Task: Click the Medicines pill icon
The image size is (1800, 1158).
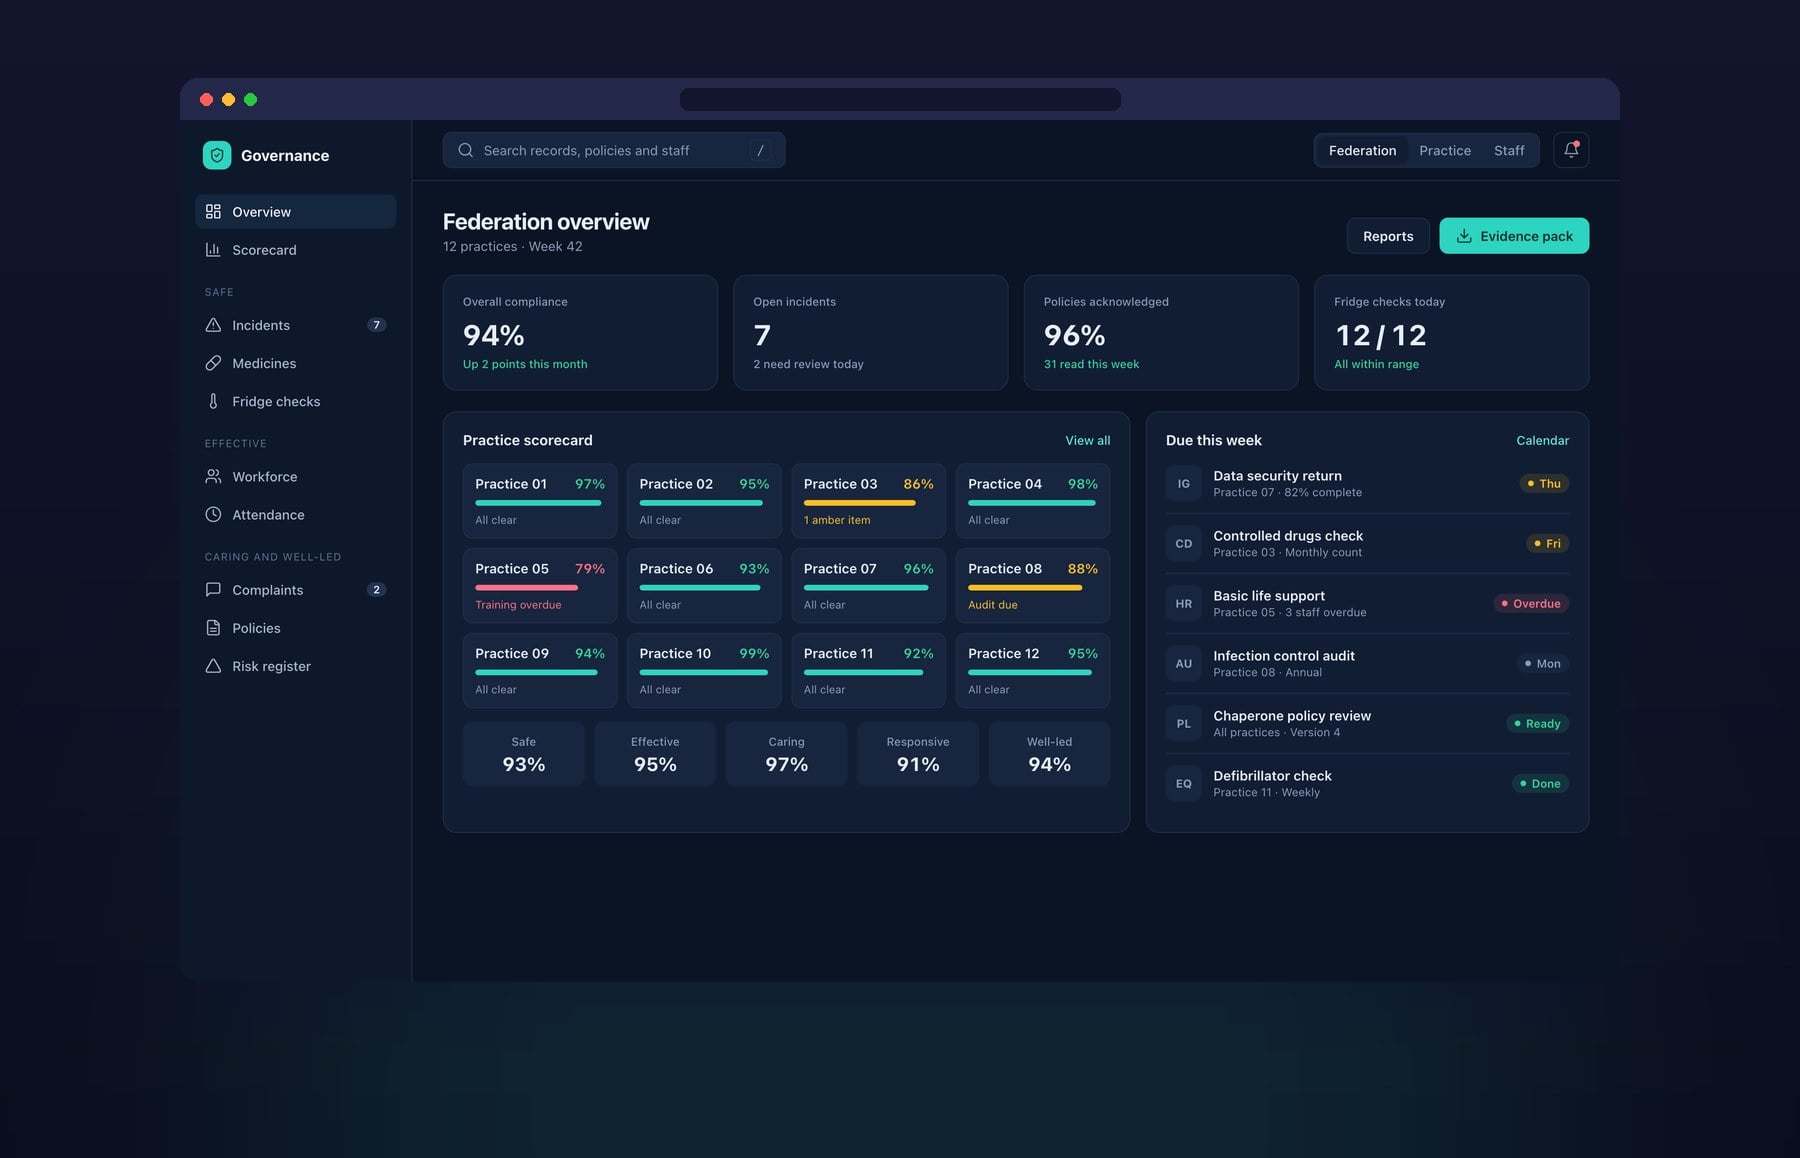Action: pyautogui.click(x=213, y=363)
